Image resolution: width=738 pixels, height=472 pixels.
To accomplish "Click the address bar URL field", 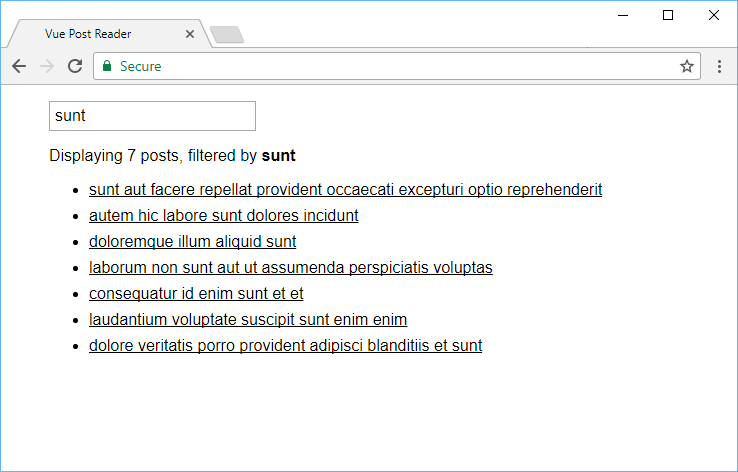I will click(x=397, y=66).
